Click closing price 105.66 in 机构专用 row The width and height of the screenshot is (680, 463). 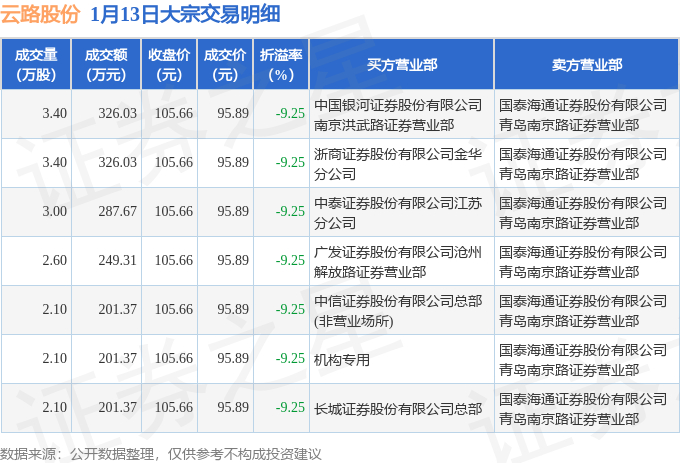click(174, 358)
